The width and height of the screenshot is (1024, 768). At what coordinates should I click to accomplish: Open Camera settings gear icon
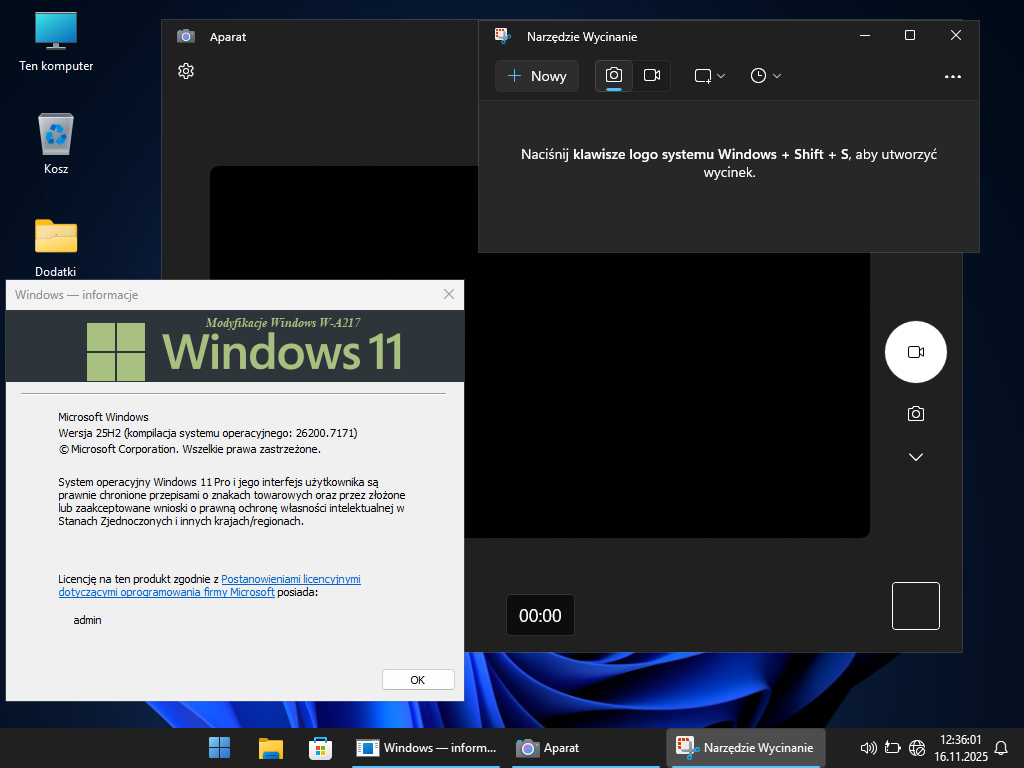pyautogui.click(x=185, y=71)
